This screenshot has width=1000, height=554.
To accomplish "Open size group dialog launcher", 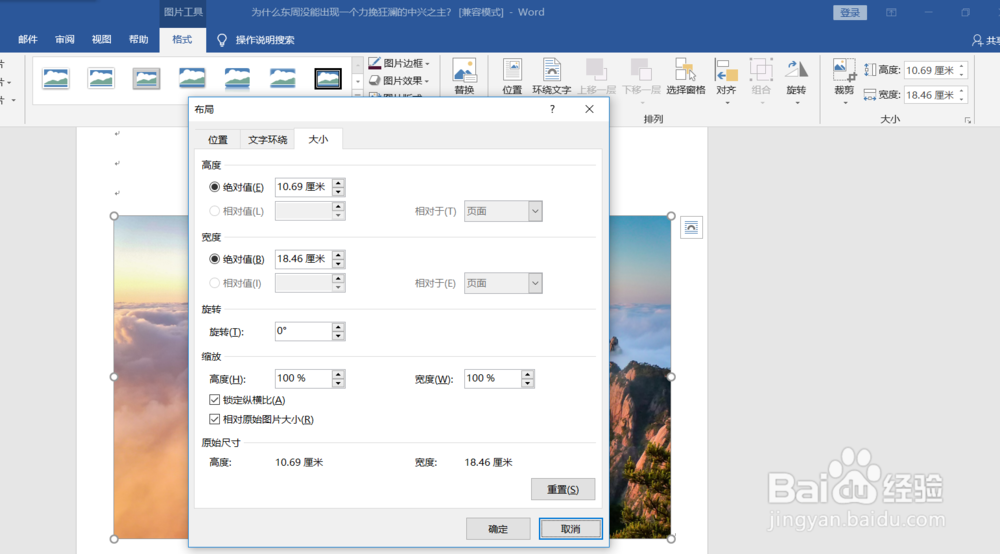I will click(967, 120).
